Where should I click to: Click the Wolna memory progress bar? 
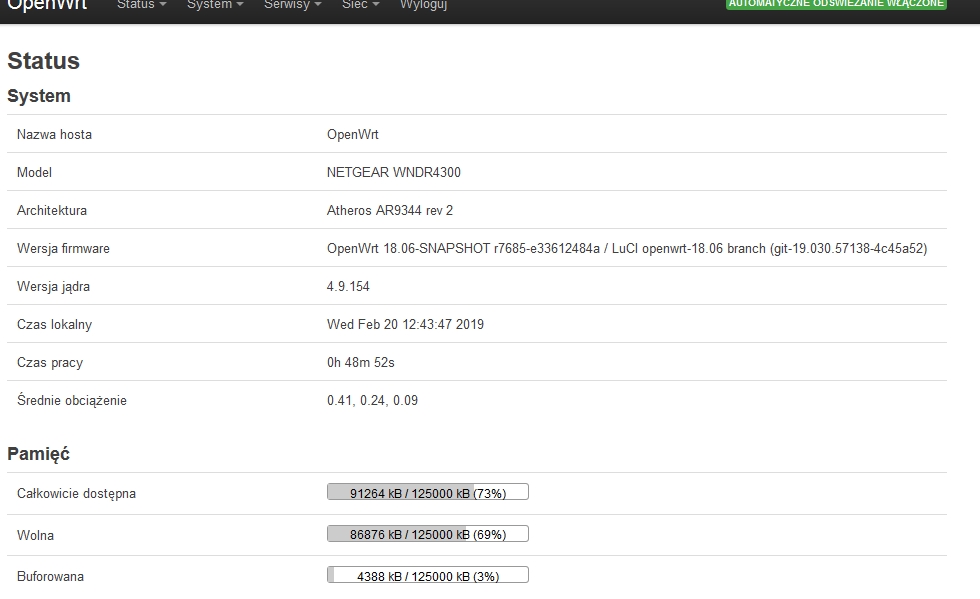pos(427,535)
